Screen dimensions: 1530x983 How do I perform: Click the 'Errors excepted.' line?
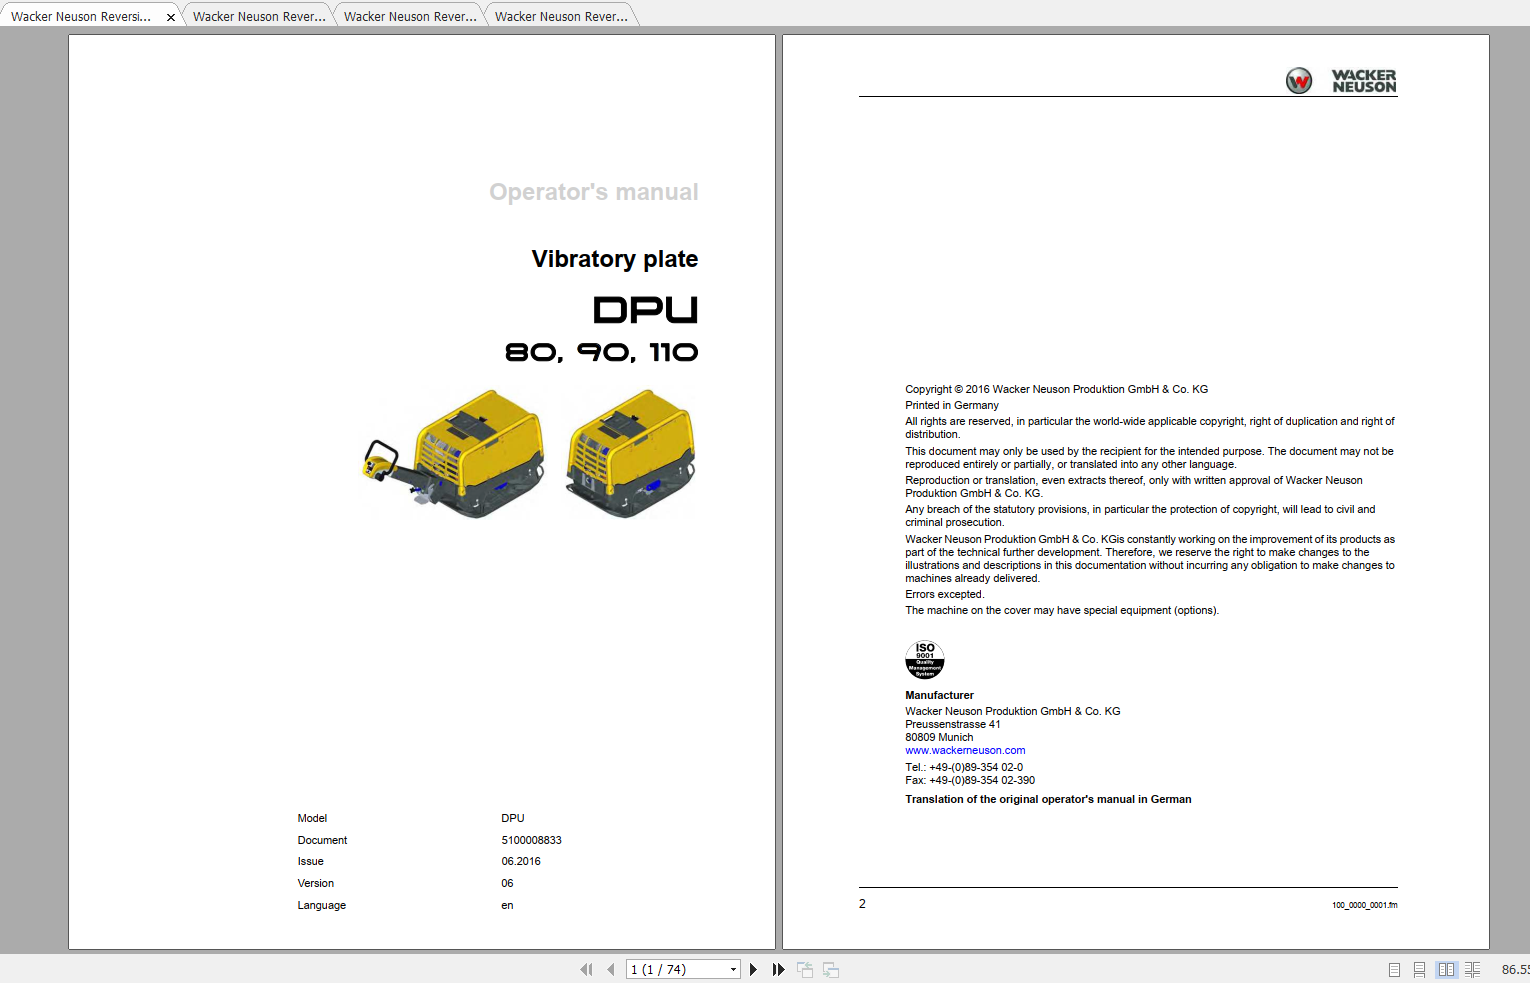pyautogui.click(x=944, y=594)
